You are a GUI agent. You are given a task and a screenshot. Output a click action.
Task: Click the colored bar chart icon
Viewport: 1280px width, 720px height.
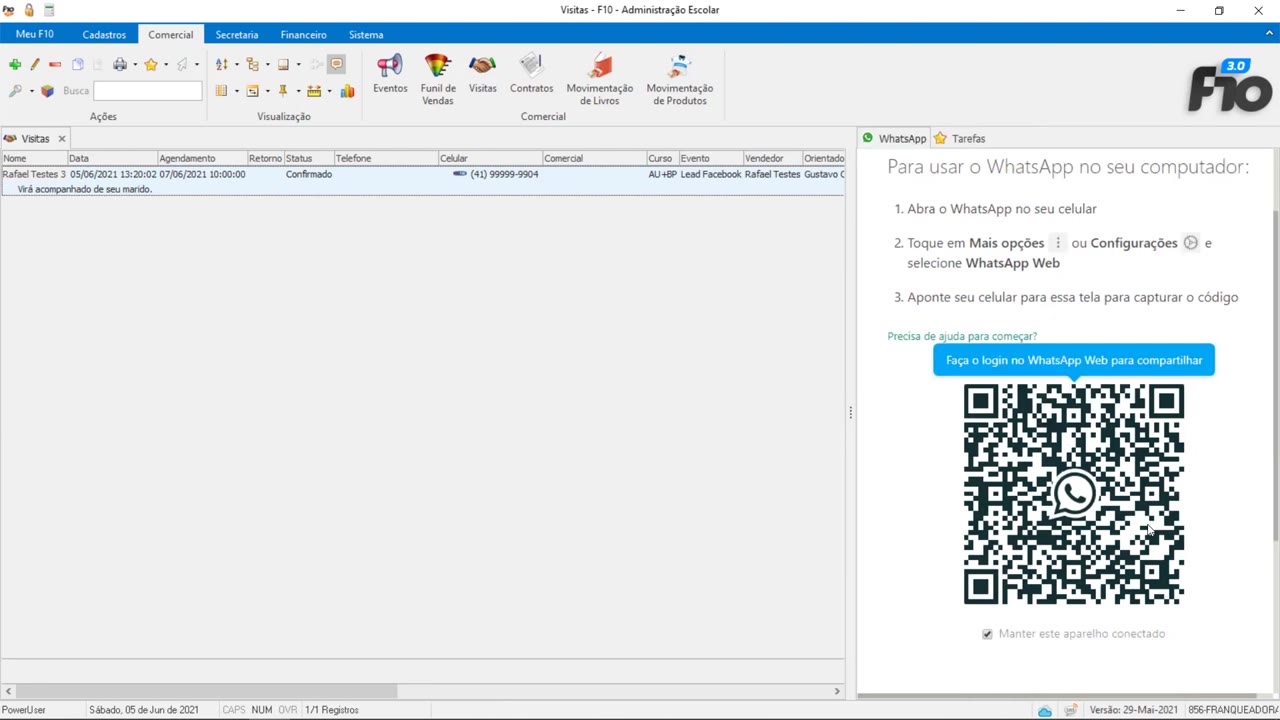347,91
